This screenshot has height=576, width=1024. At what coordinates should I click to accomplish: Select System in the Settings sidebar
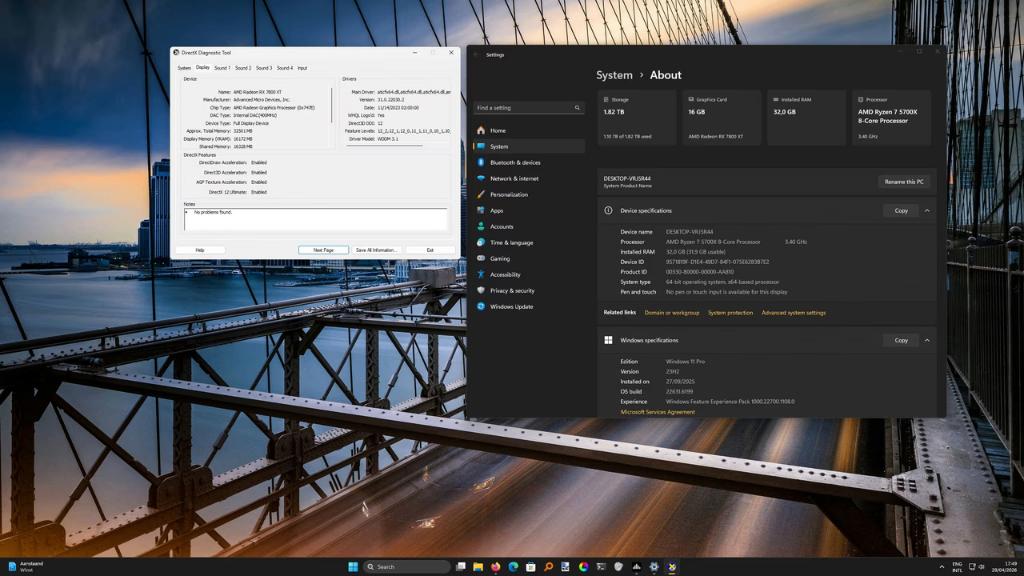529,146
